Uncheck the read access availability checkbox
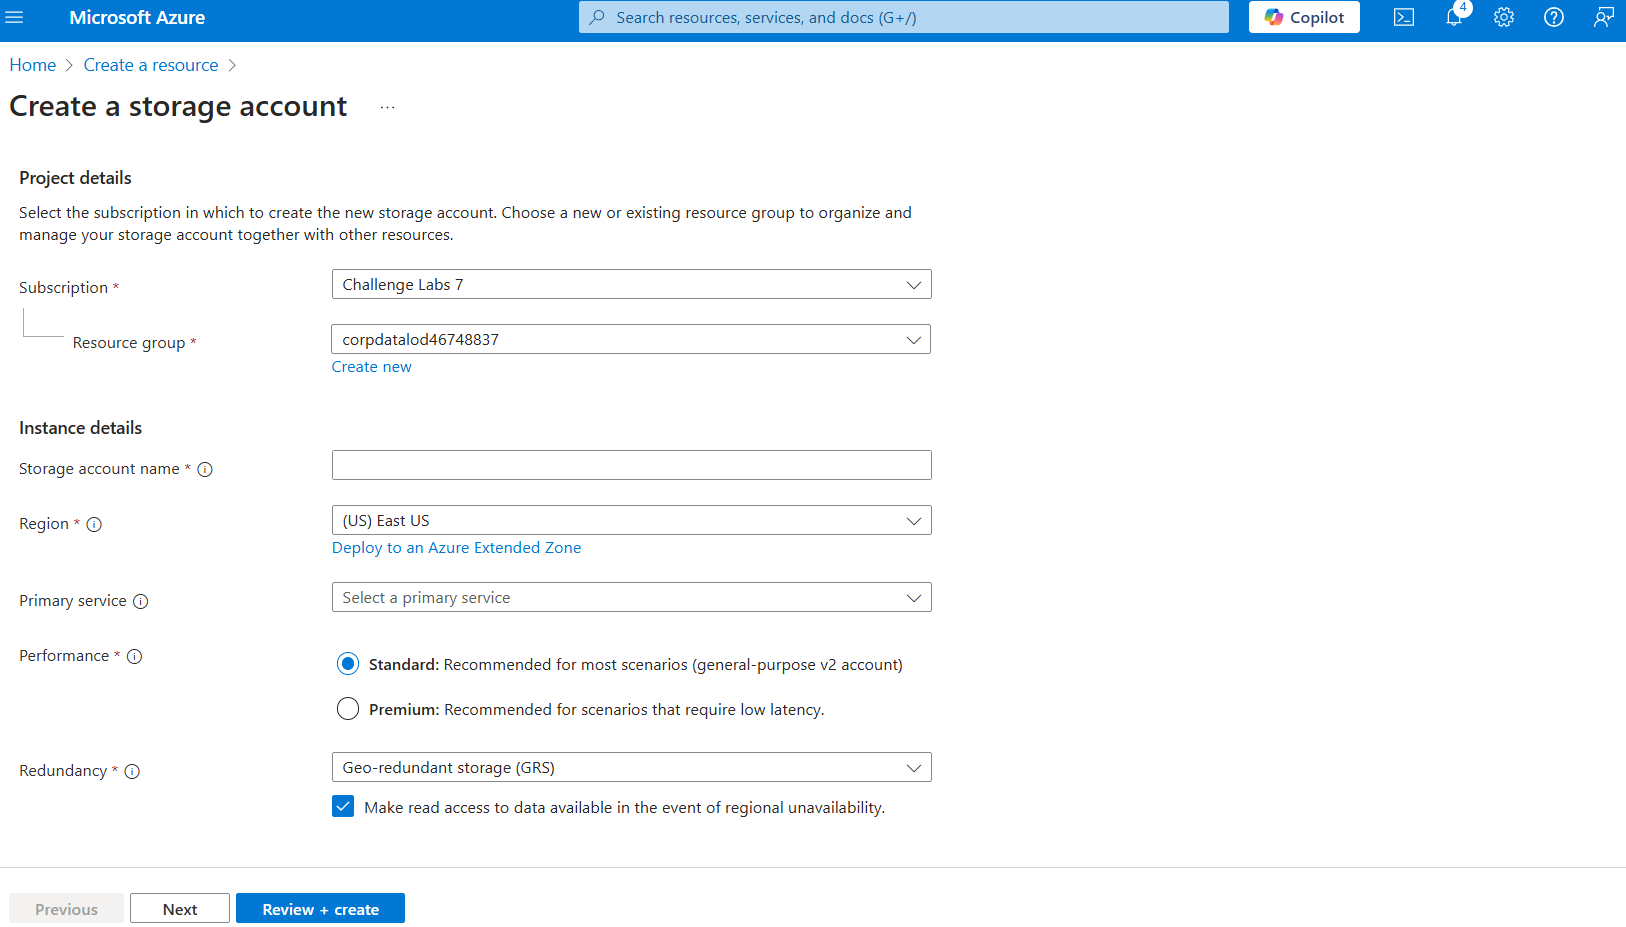The height and width of the screenshot is (927, 1626). [343, 807]
